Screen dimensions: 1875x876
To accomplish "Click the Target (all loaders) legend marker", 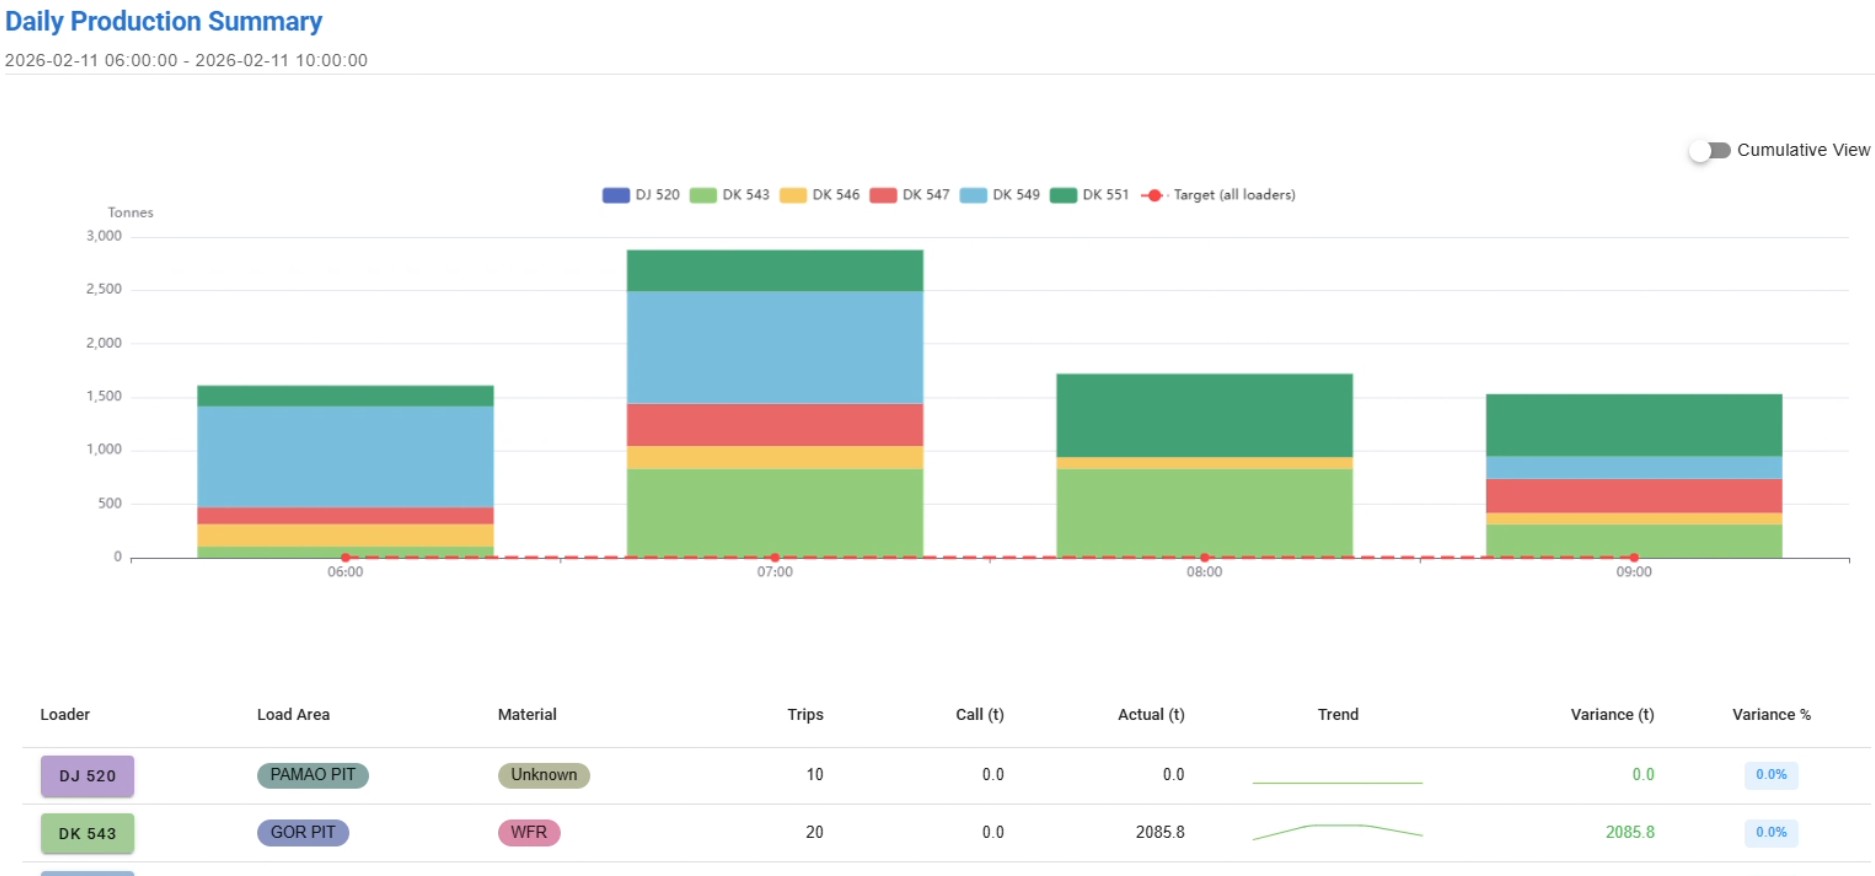I will (x=1154, y=195).
